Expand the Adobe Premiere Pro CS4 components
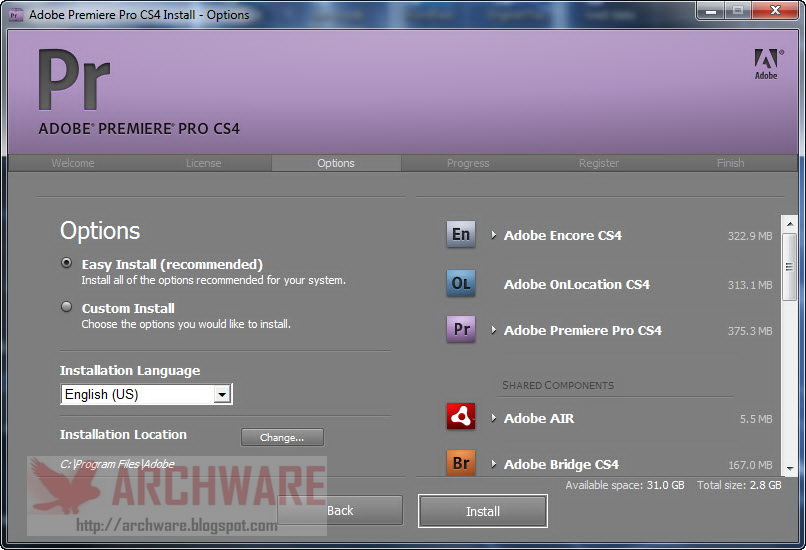Image resolution: width=806 pixels, height=550 pixels. 493,330
